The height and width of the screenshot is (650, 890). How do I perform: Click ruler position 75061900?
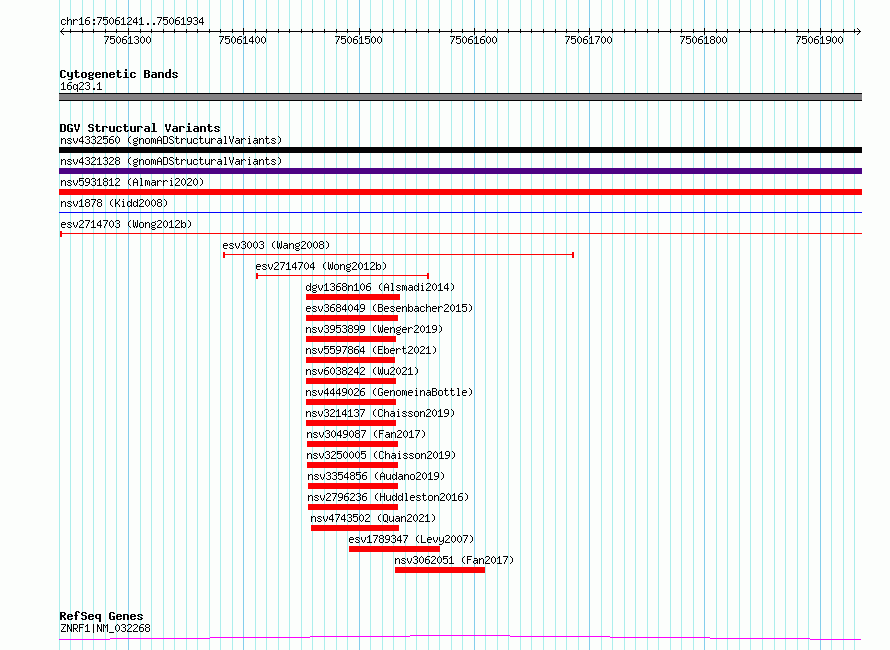pos(819,40)
